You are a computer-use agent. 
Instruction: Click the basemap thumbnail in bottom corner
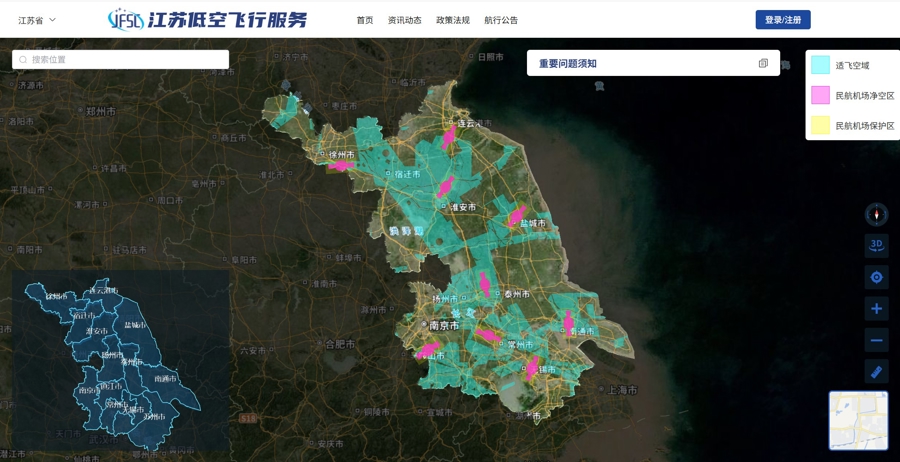click(858, 420)
